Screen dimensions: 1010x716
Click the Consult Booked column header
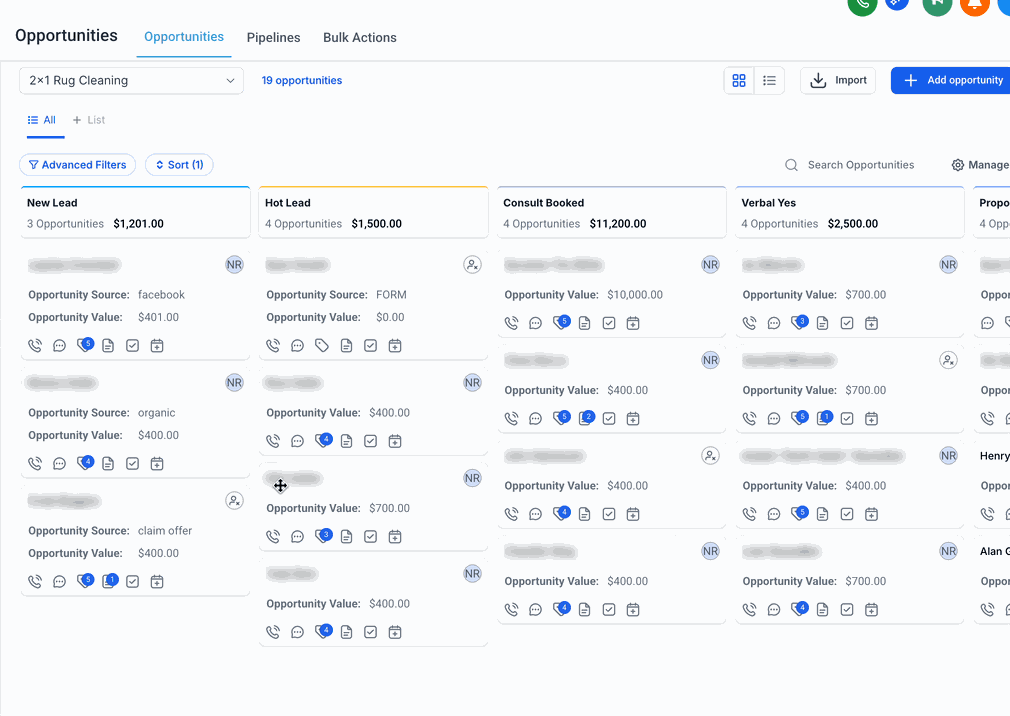tap(612, 212)
